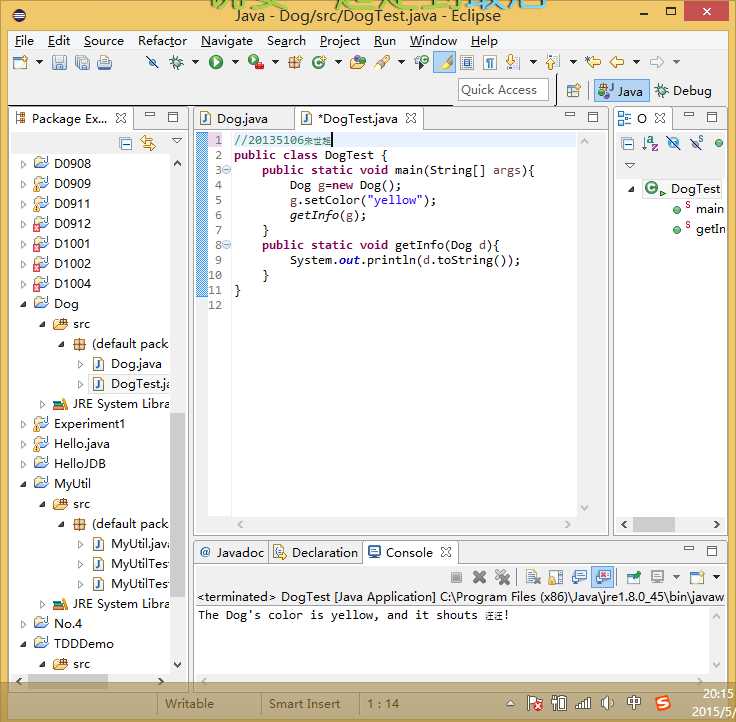Image resolution: width=736 pixels, height=722 pixels.
Task: Save the current file with Save icon
Action: click(x=59, y=62)
